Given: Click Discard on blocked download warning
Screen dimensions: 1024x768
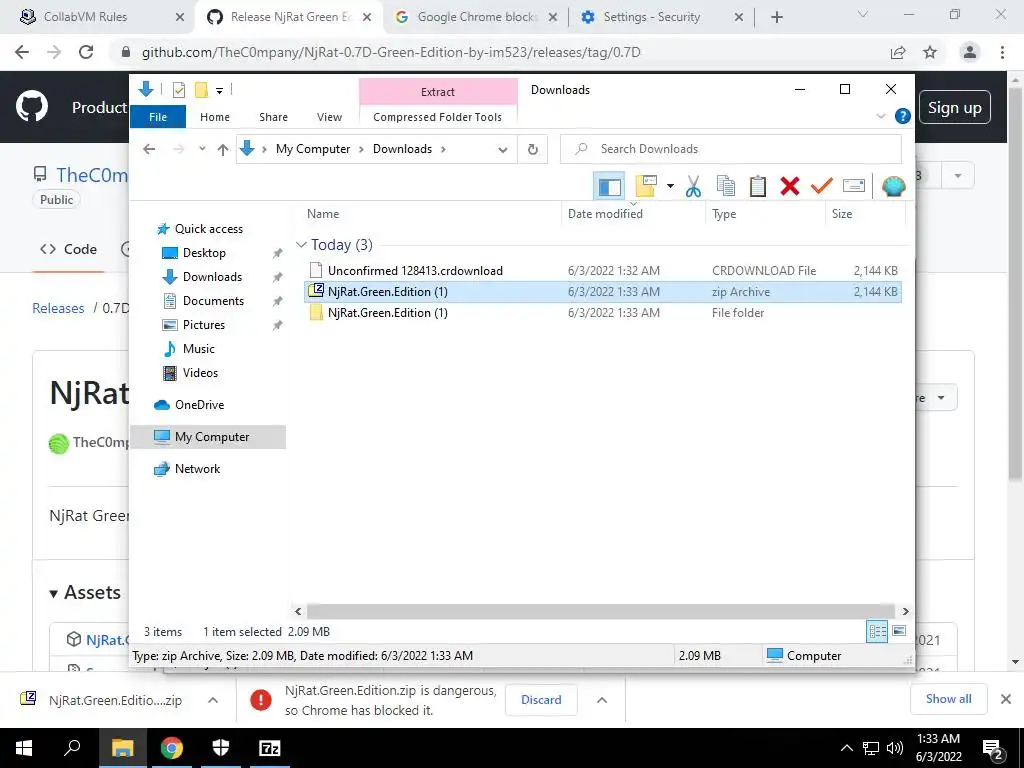Looking at the screenshot, I should click(x=541, y=700).
